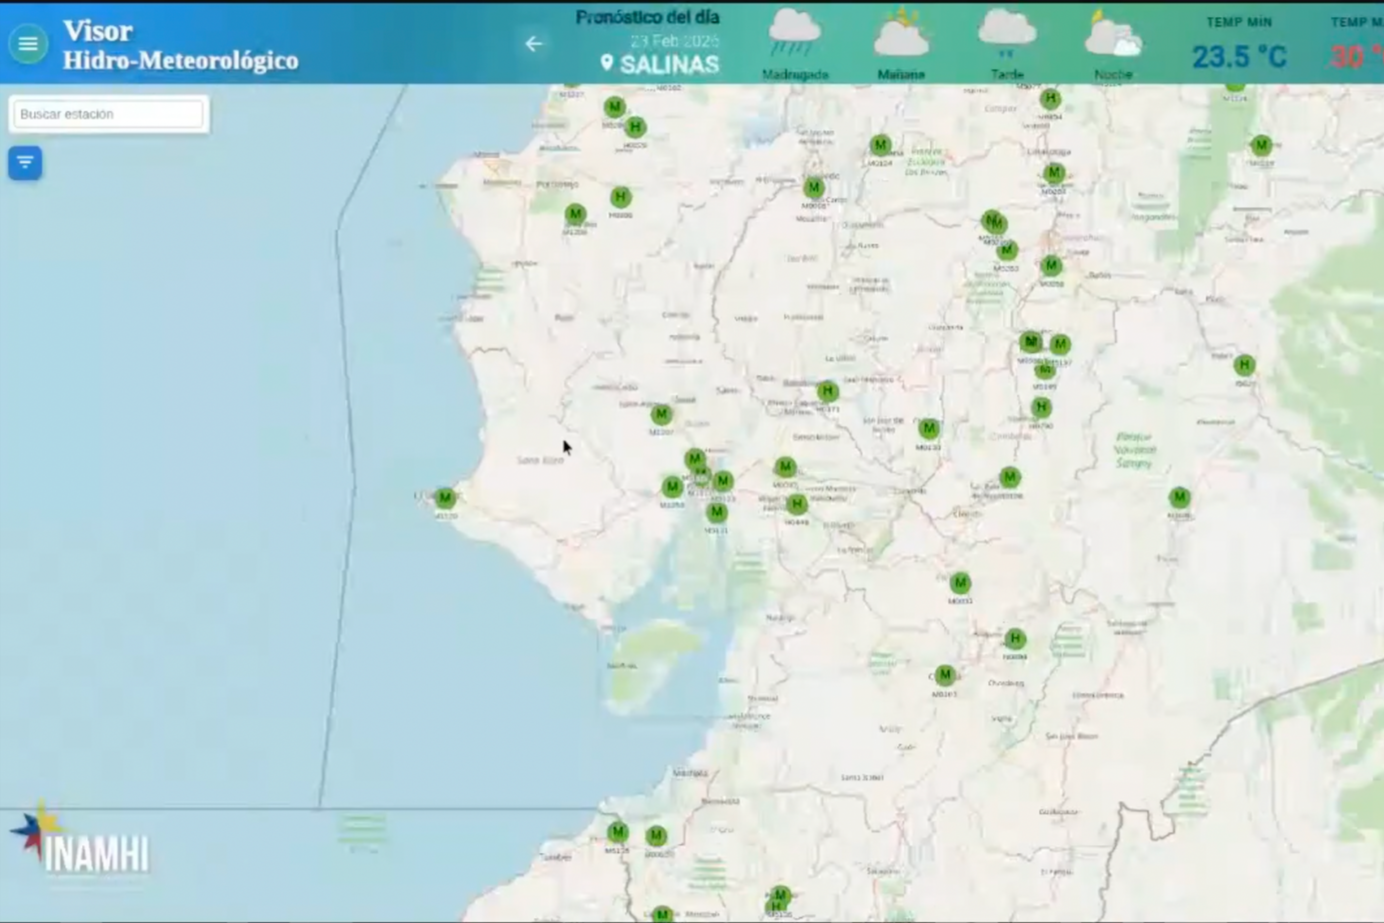Select the M0131 station marker near the estuary

pos(717,511)
